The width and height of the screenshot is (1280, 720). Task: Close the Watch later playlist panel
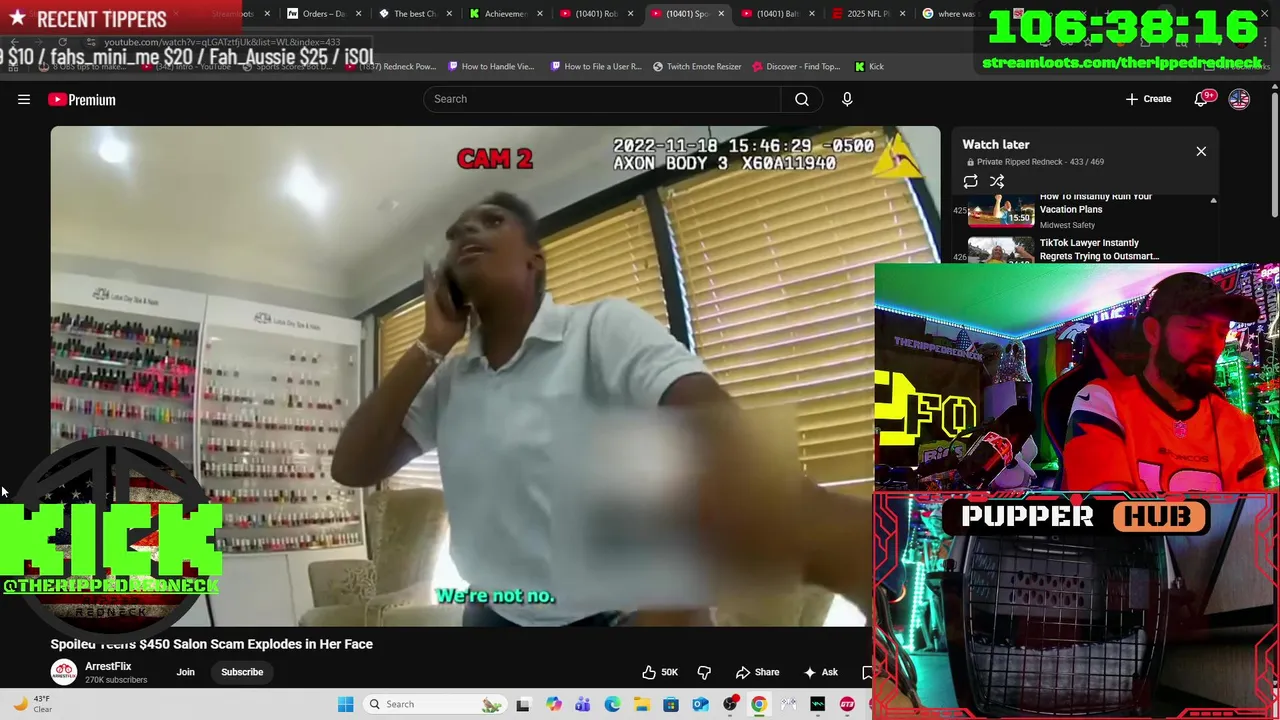(x=1201, y=151)
